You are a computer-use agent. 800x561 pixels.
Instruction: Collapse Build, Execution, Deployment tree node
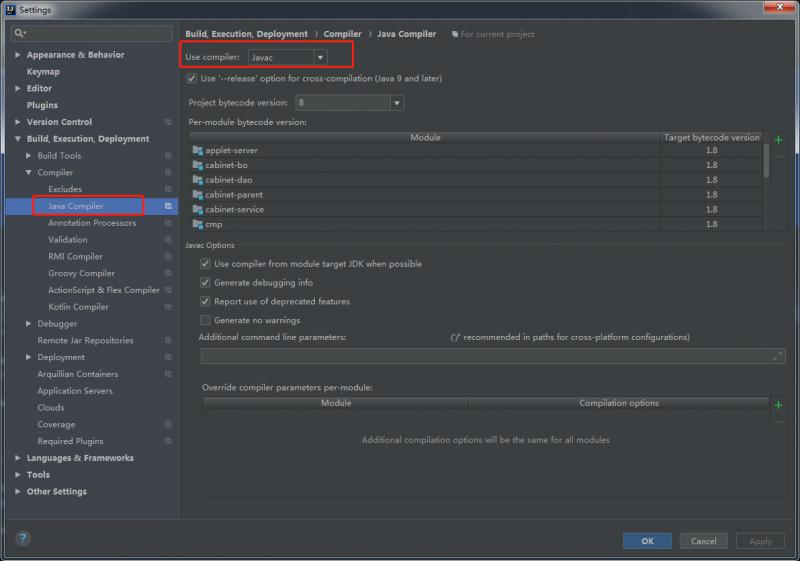(x=18, y=139)
